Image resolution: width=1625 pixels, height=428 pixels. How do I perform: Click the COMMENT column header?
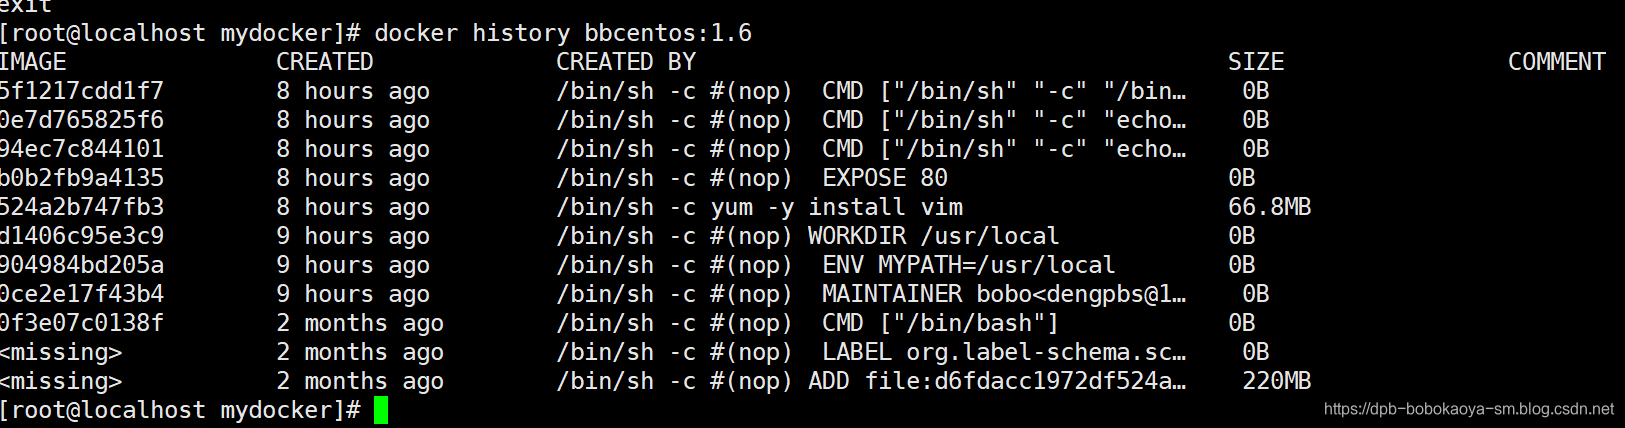click(x=1557, y=62)
